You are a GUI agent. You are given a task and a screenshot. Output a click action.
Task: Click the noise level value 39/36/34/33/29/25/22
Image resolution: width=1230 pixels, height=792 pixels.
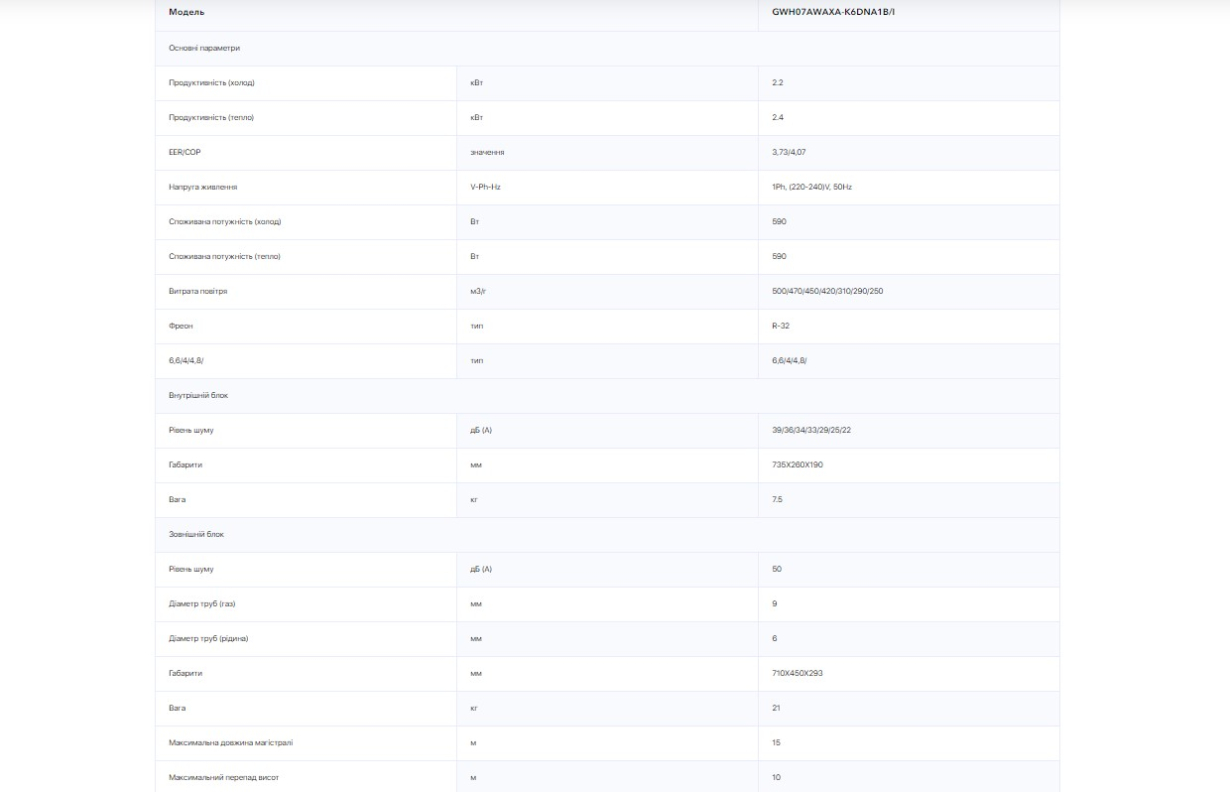[x=813, y=430]
